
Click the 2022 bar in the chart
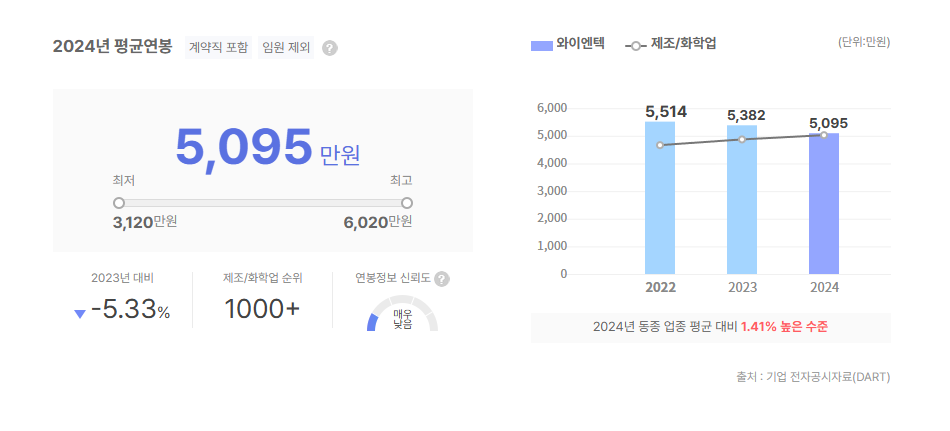660,198
